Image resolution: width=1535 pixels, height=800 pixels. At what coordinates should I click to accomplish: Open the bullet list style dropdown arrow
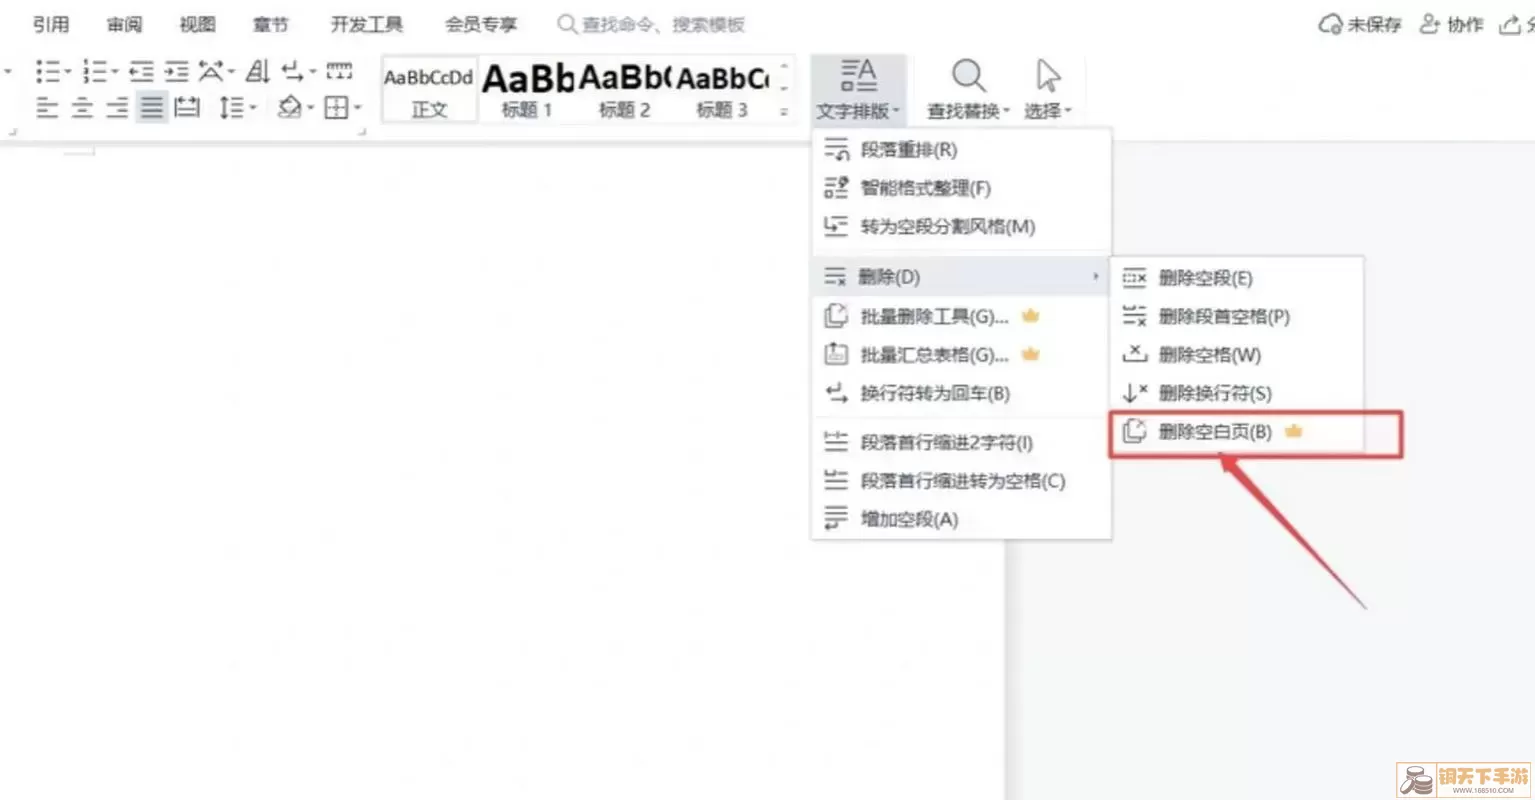67,72
